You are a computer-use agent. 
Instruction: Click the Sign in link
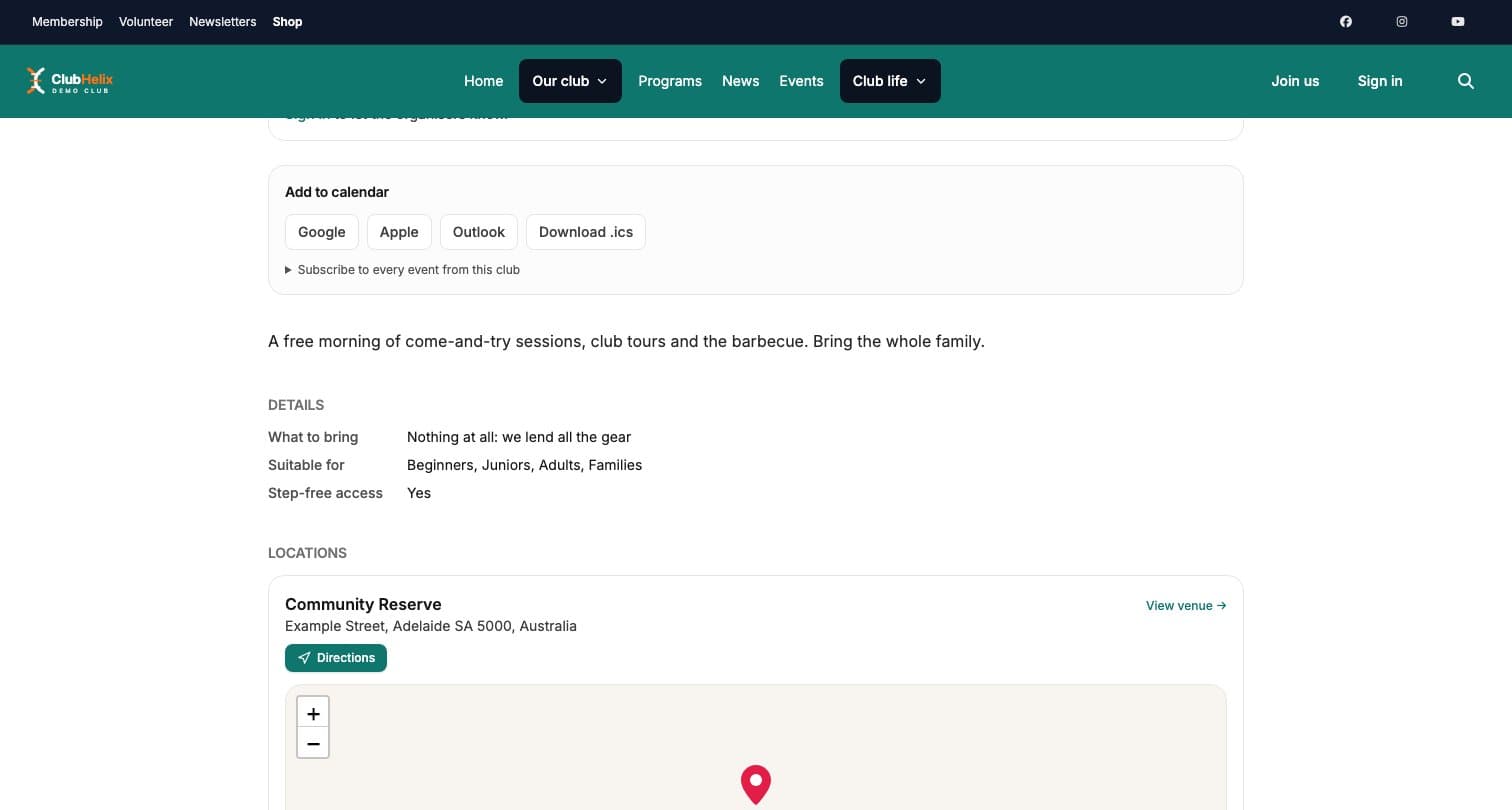[1380, 81]
